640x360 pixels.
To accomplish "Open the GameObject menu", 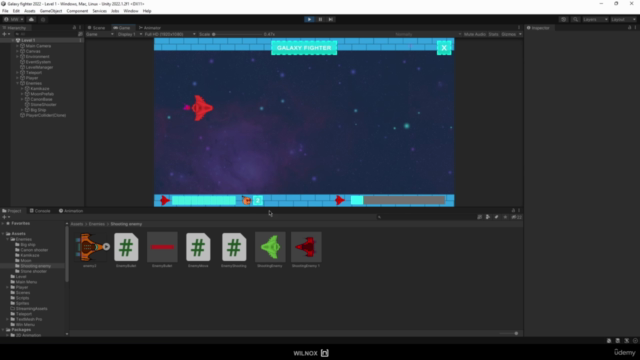I will point(51,11).
